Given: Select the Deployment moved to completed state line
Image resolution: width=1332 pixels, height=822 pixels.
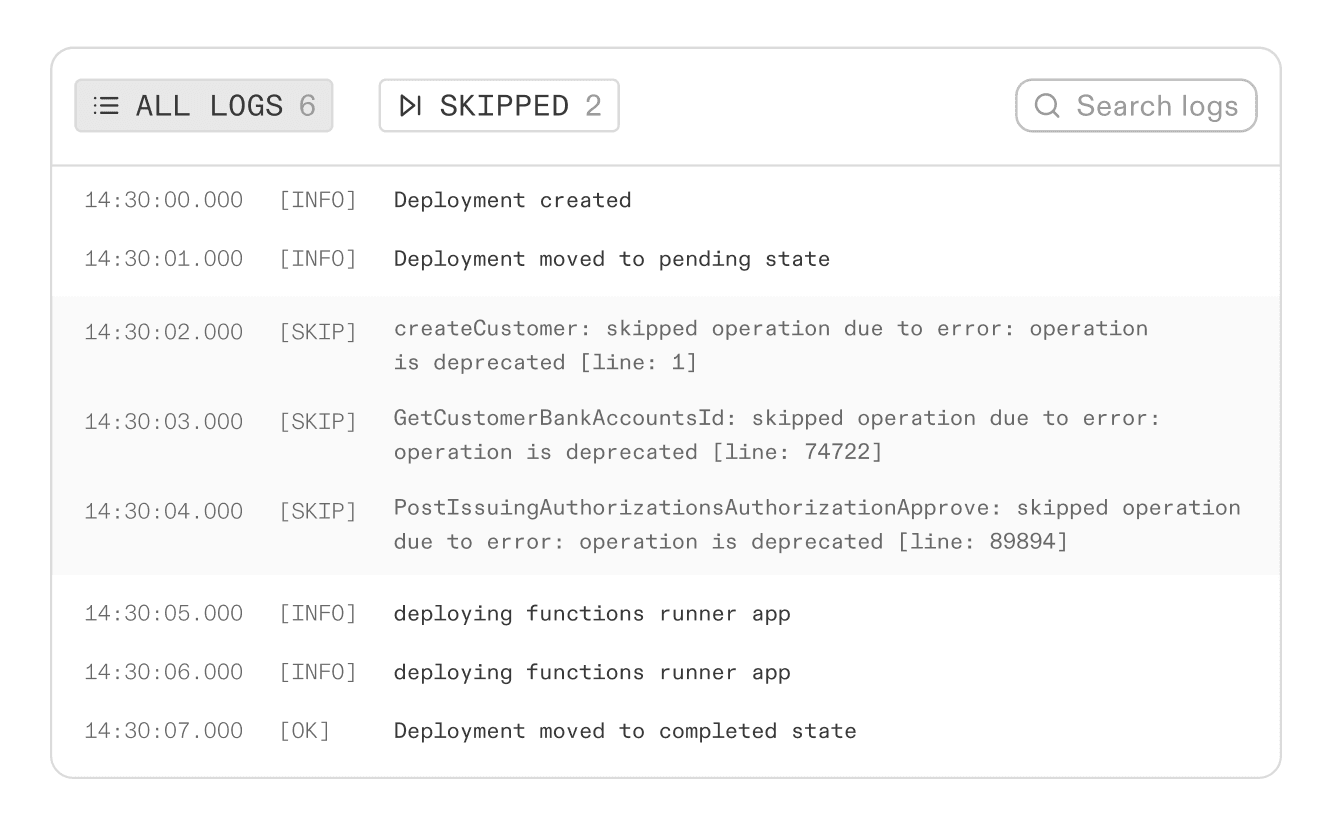Looking at the screenshot, I should 625,731.
